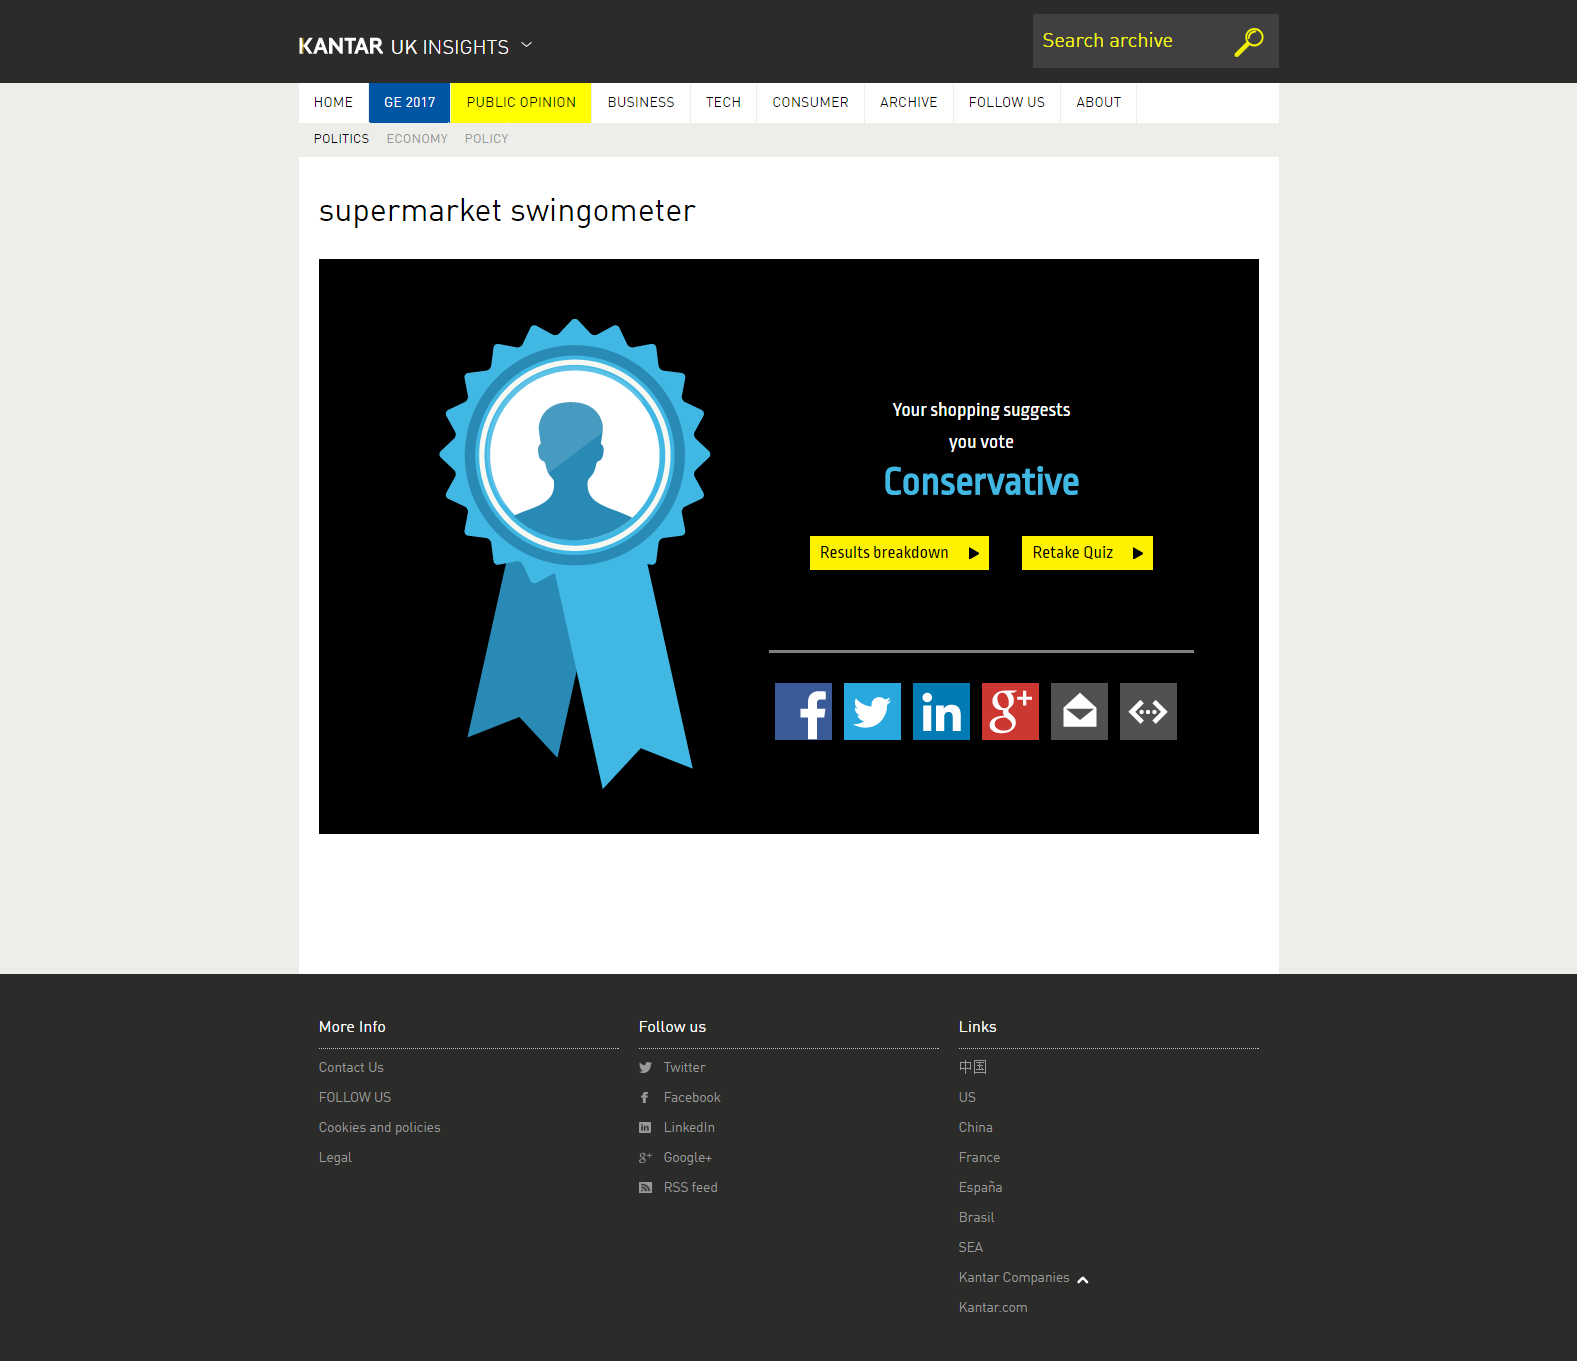Open the Brasil site link
Viewport: 1577px width, 1361px height.
point(976,1218)
